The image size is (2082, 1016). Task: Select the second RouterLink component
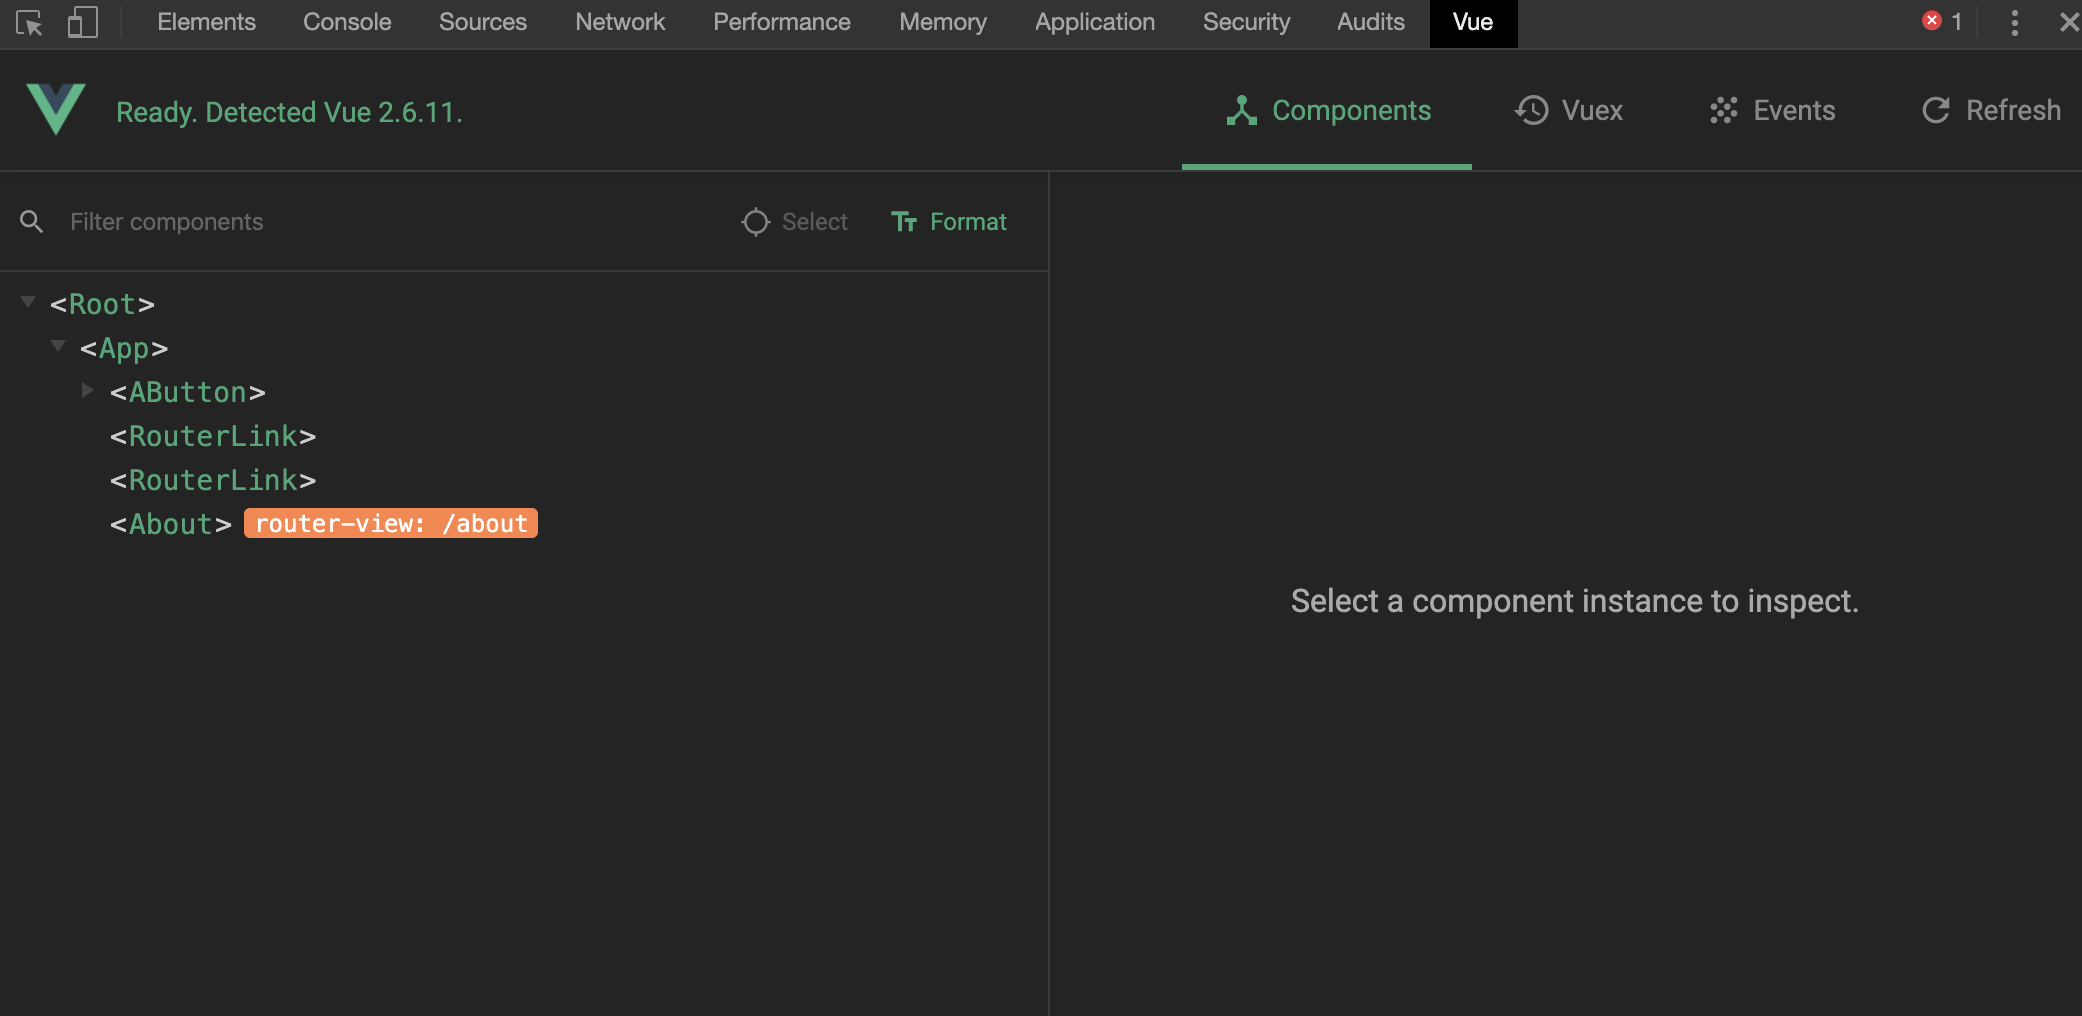(213, 480)
